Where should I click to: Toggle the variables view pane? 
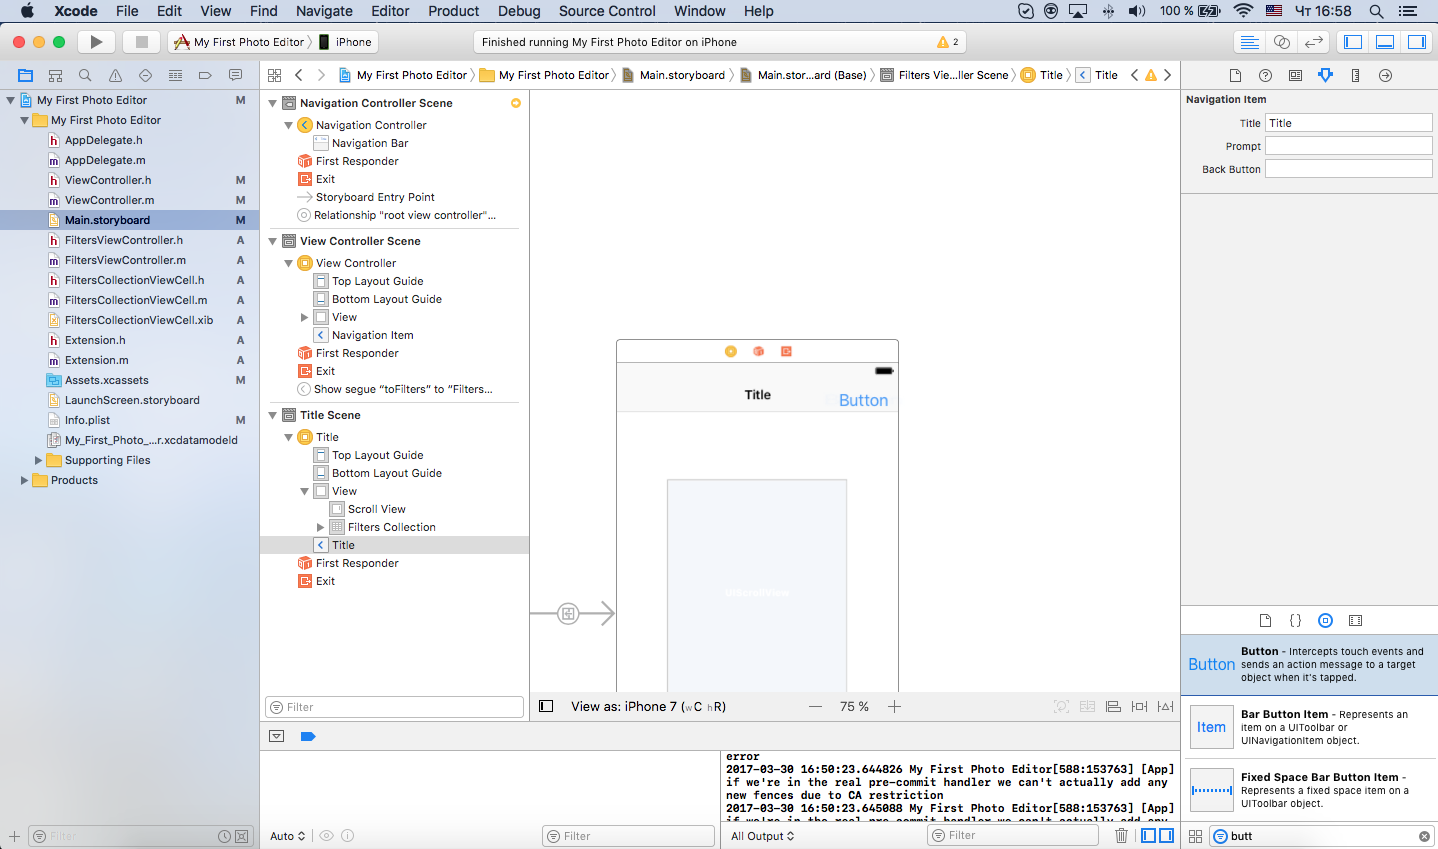click(x=1148, y=835)
